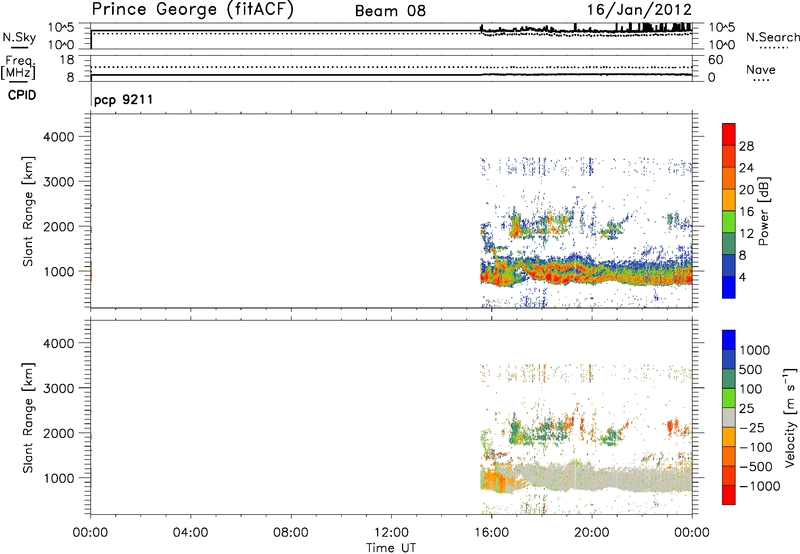Click the 'Power [dB]' color bar label
This screenshot has height=554, width=800.
click(x=763, y=211)
